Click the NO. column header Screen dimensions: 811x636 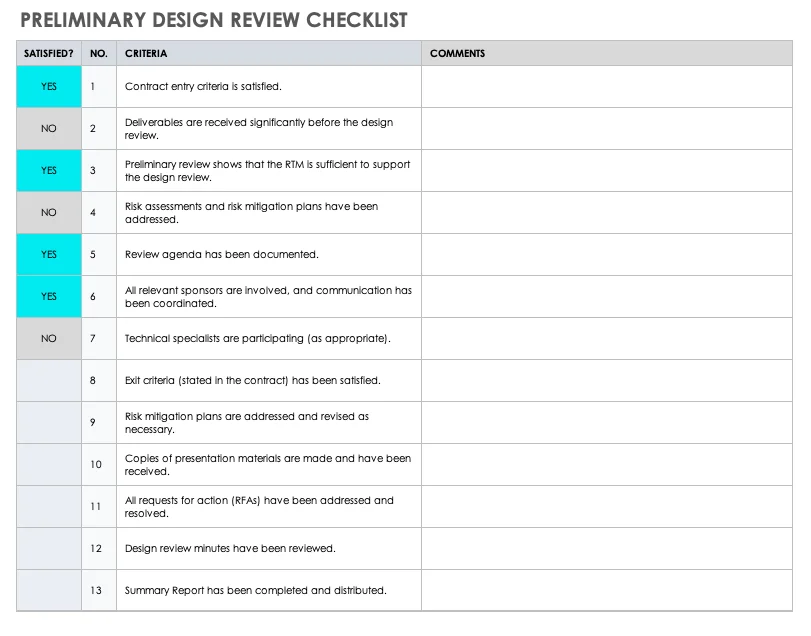click(96, 53)
